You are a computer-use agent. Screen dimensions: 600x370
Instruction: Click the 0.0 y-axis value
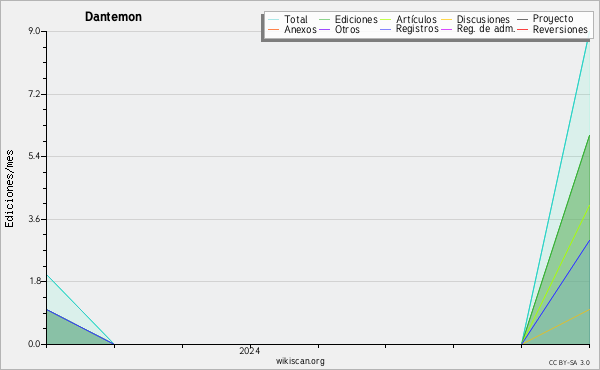click(34, 344)
